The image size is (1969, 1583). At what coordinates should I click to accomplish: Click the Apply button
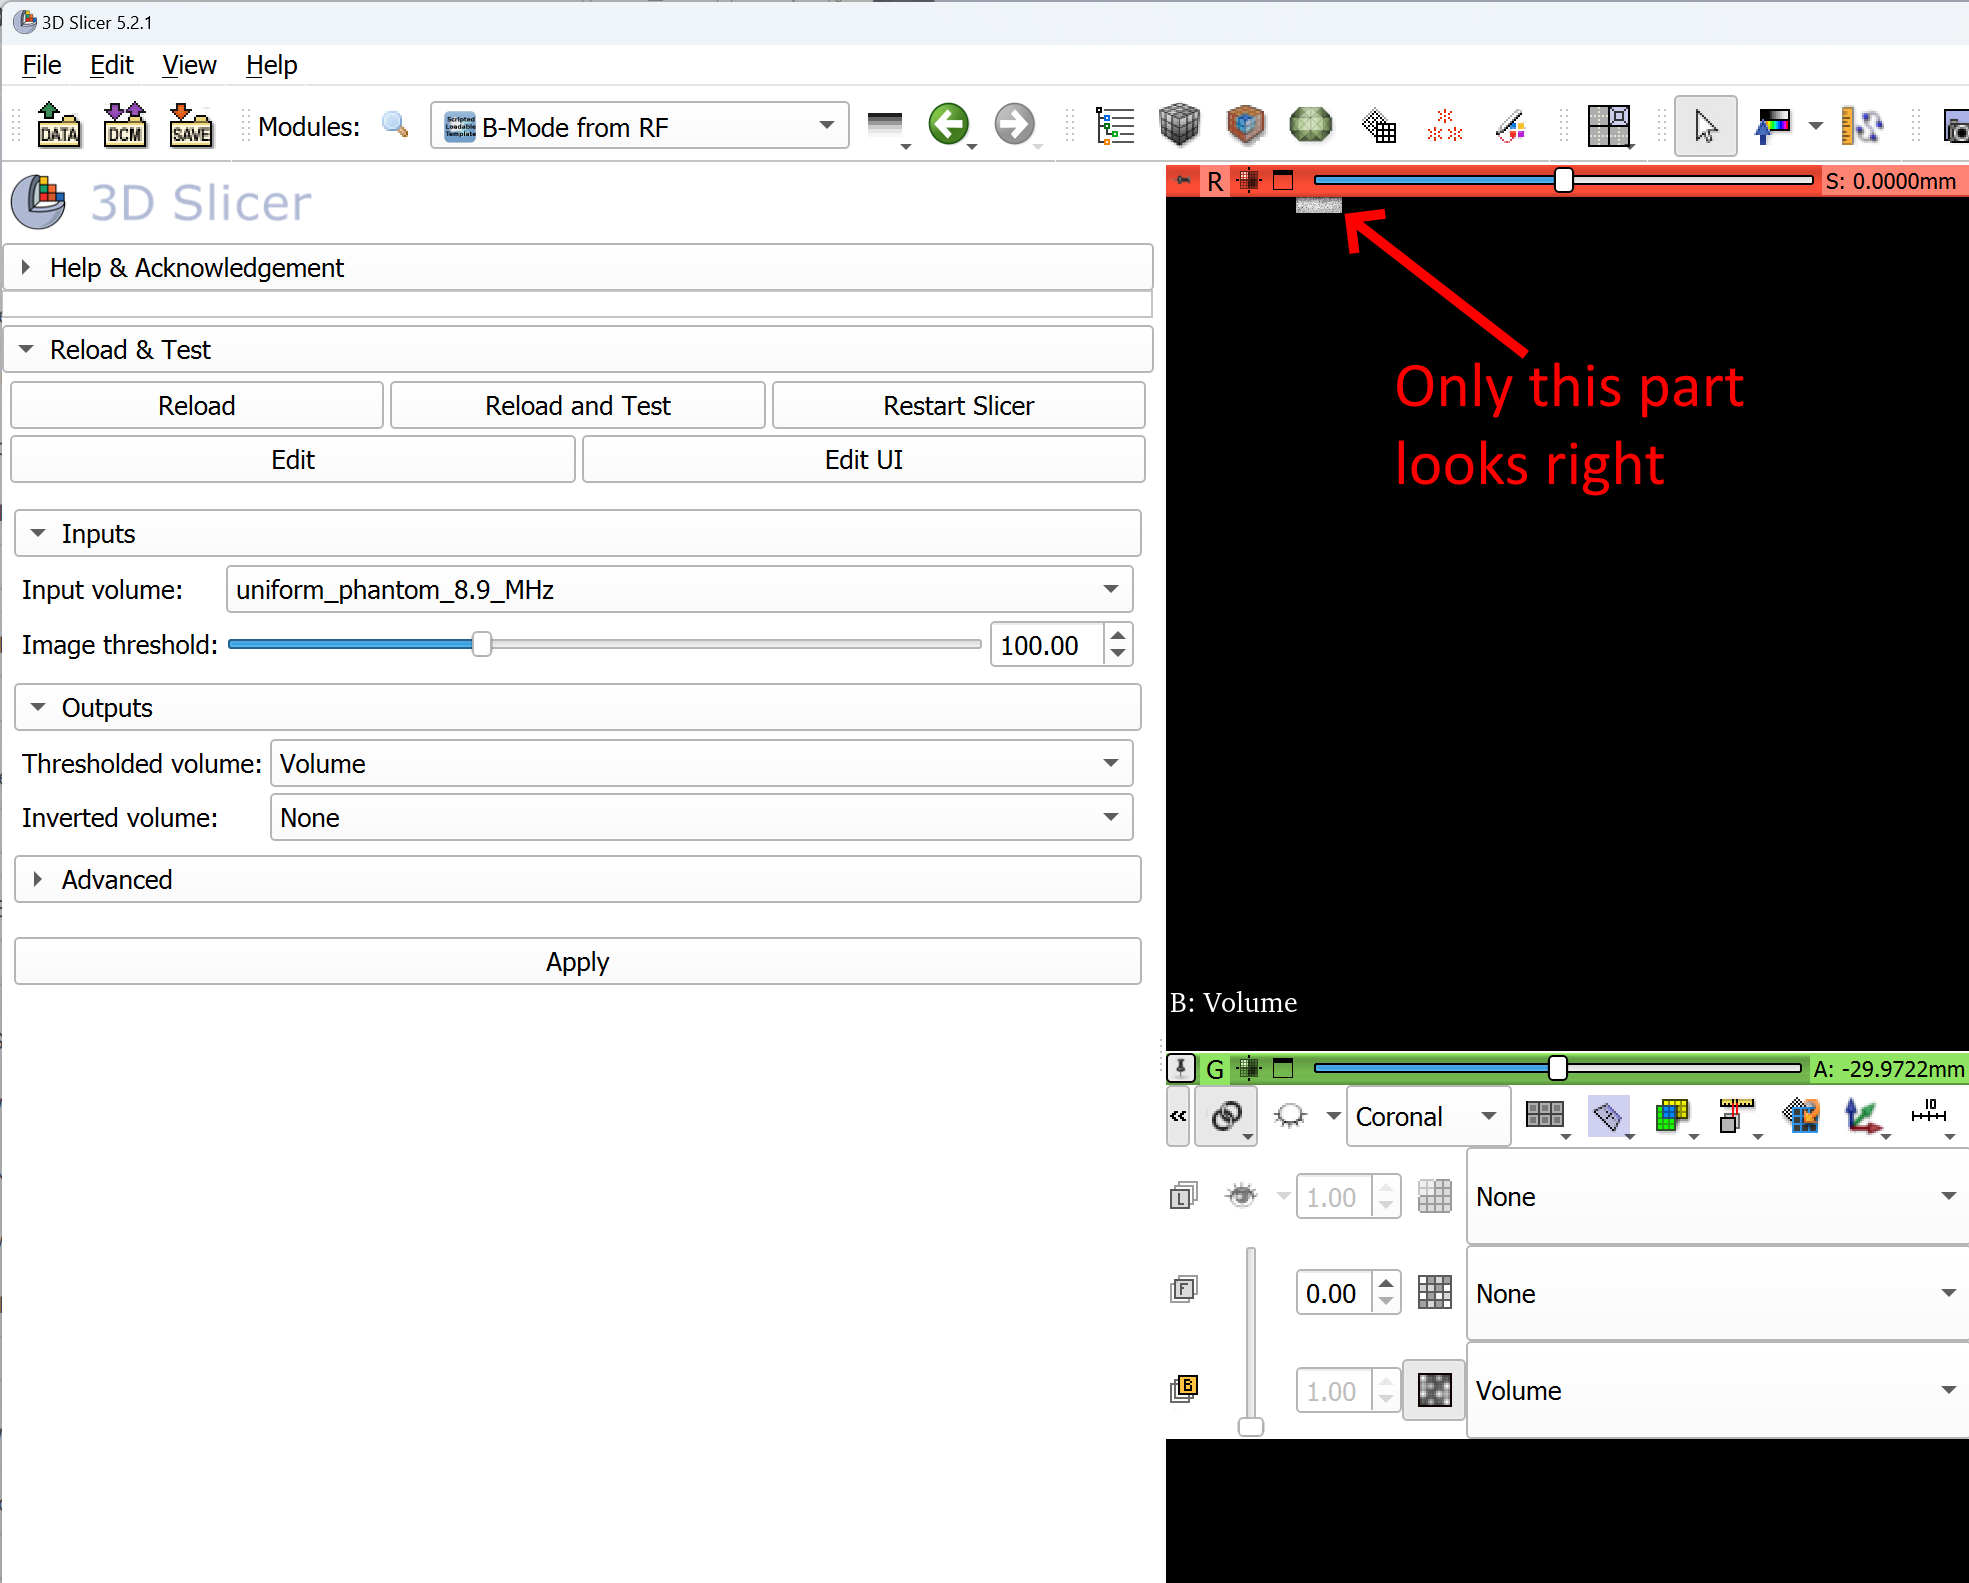[577, 961]
